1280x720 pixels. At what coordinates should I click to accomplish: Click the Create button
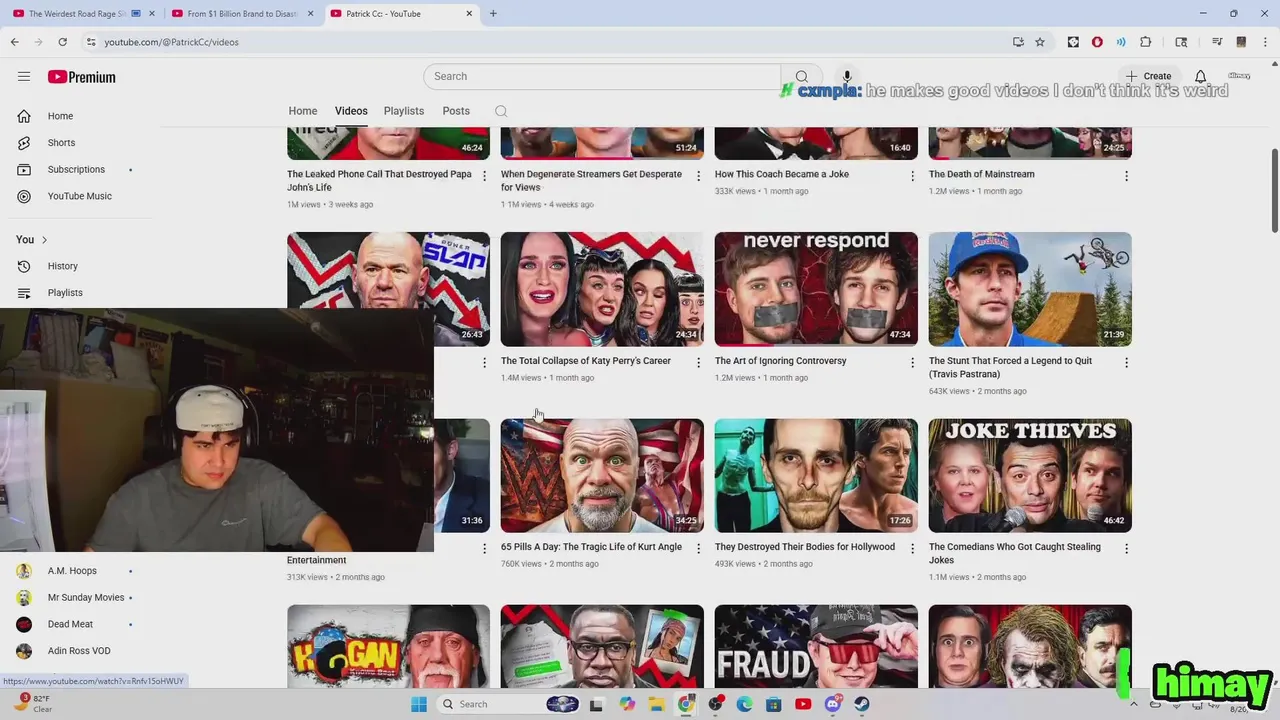[1148, 76]
